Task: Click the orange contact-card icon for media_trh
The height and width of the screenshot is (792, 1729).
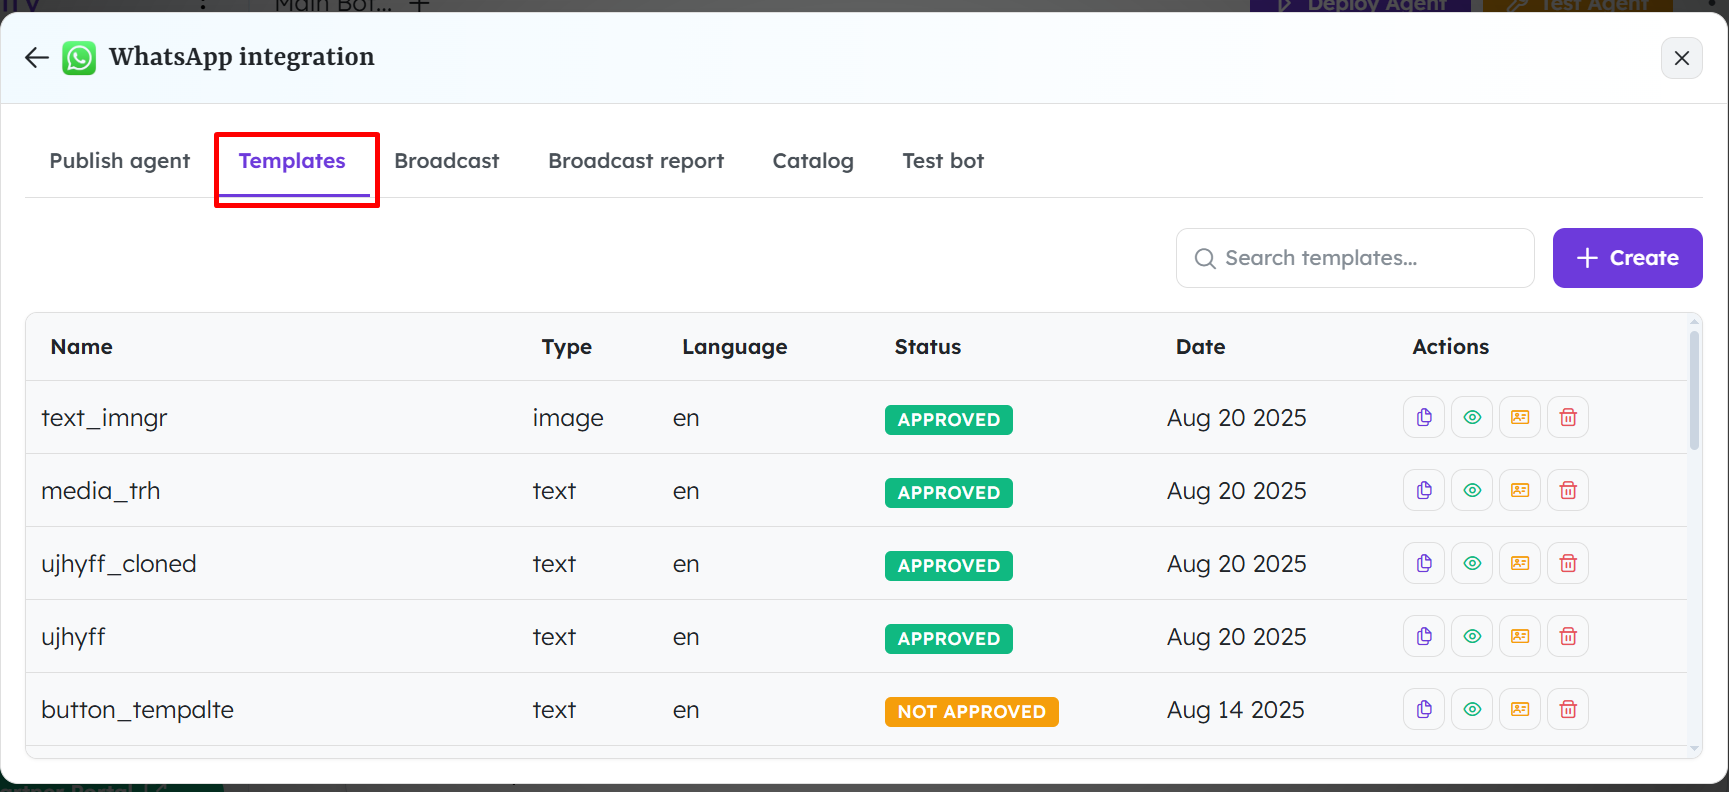Action: pos(1520,490)
